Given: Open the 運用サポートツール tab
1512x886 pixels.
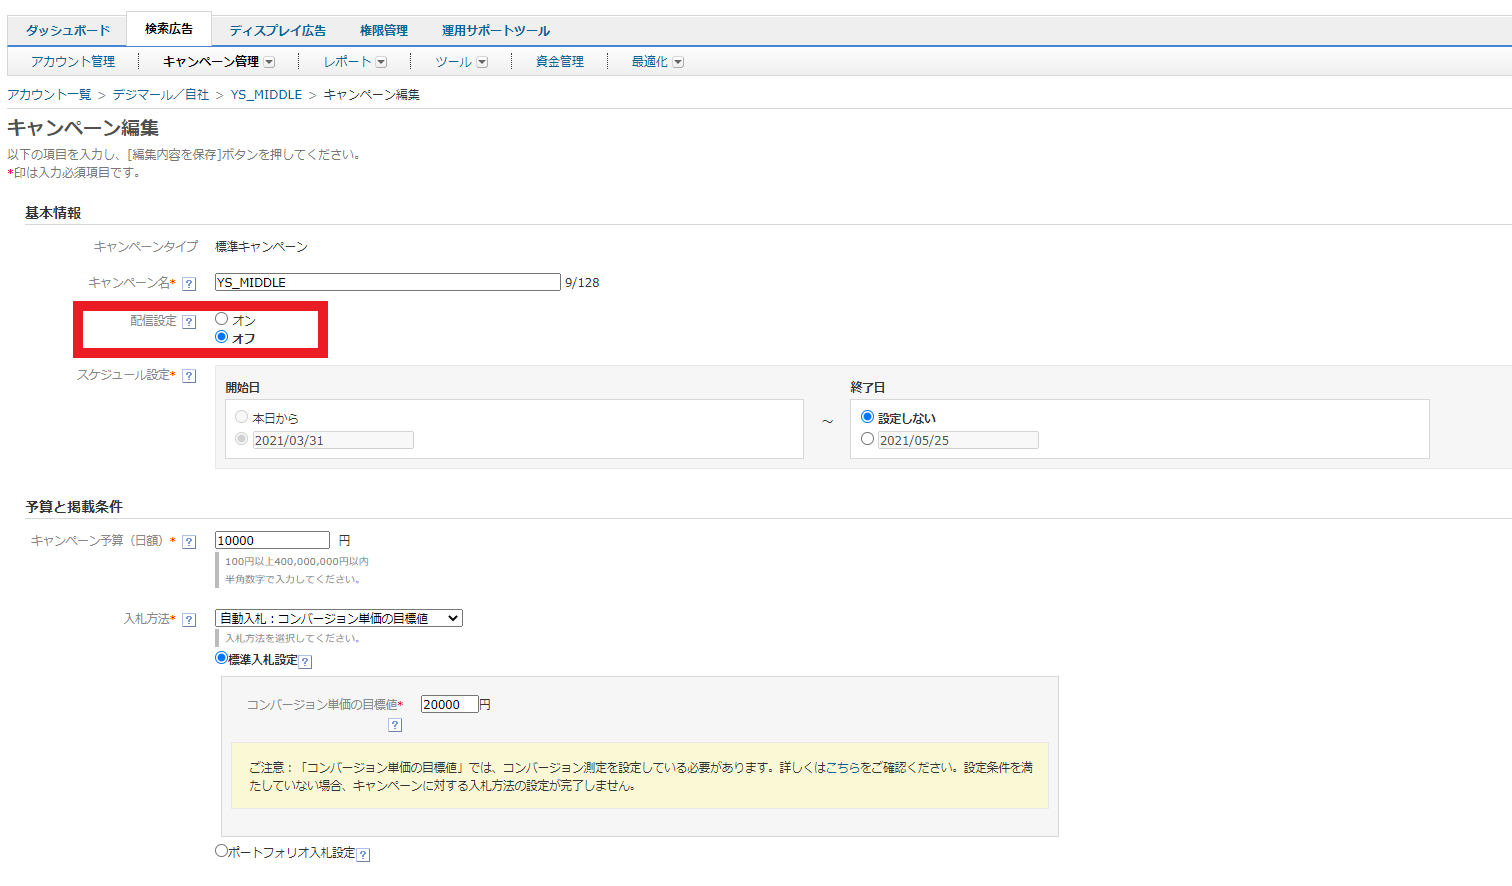Looking at the screenshot, I should (x=496, y=31).
